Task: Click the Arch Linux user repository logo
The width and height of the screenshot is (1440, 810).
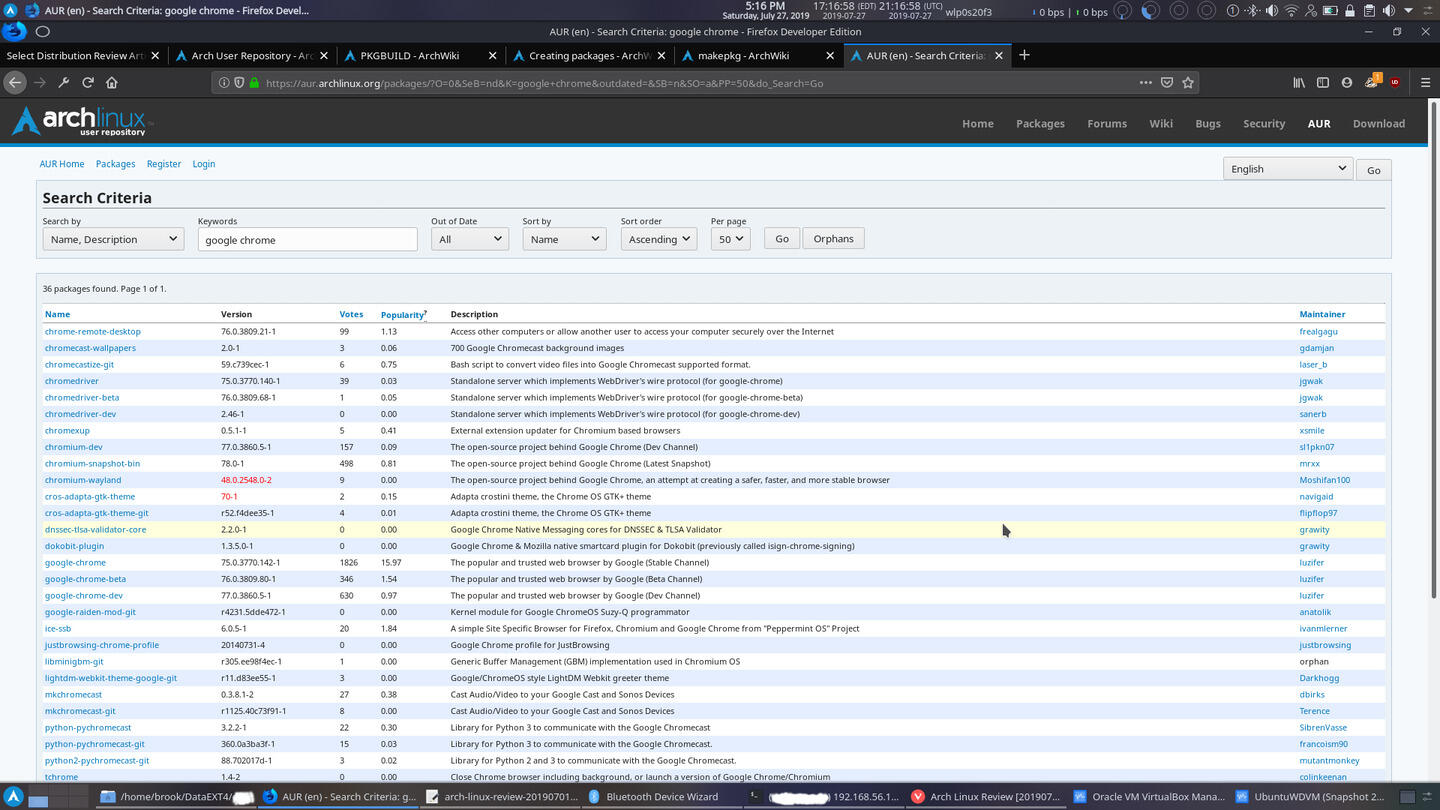Action: tap(81, 122)
